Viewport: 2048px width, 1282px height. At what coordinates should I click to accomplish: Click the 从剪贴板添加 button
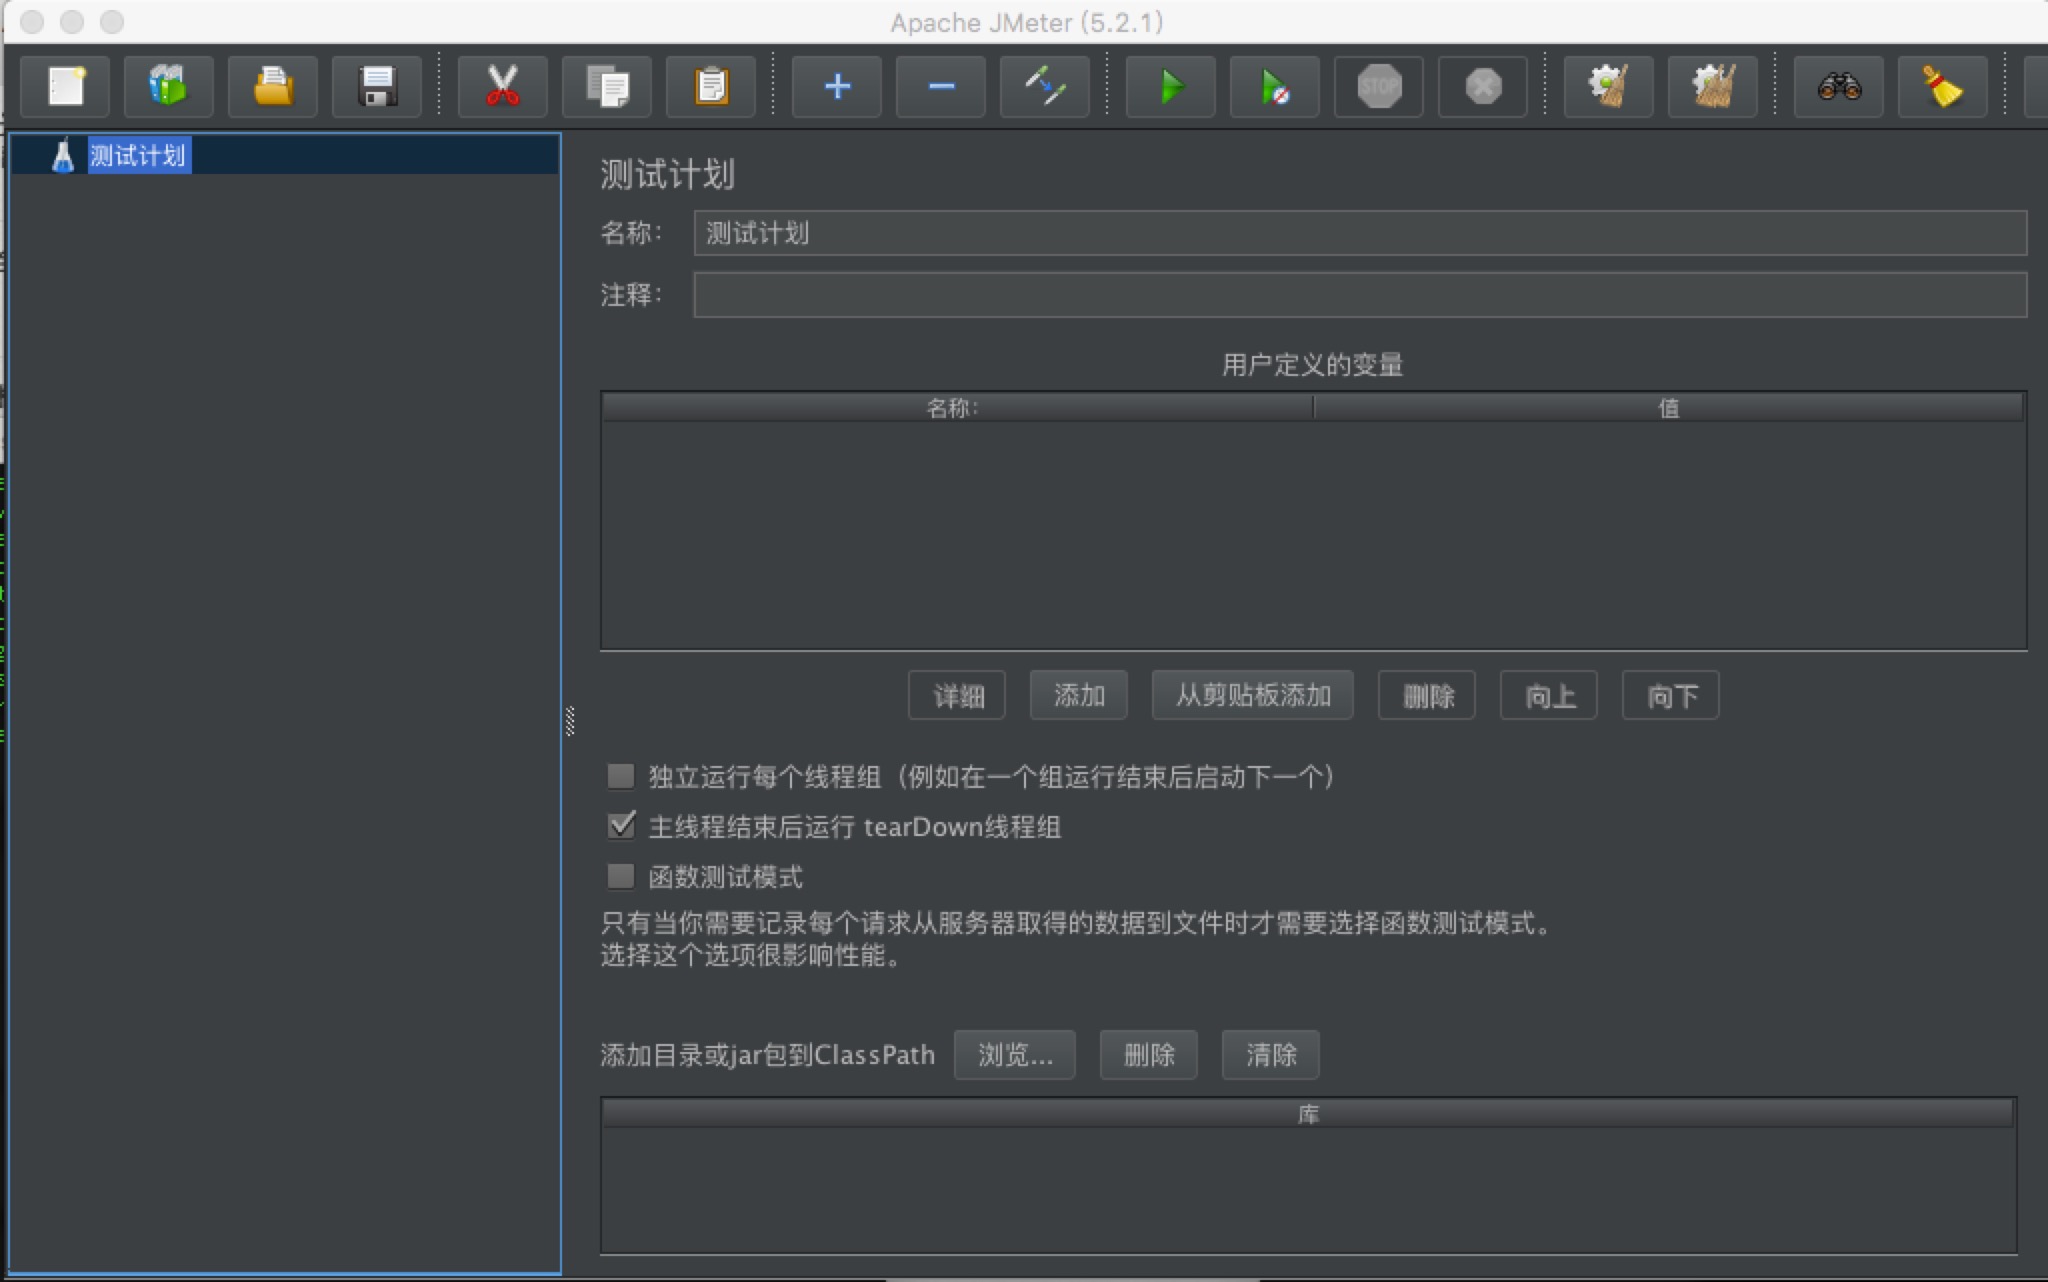[1251, 695]
